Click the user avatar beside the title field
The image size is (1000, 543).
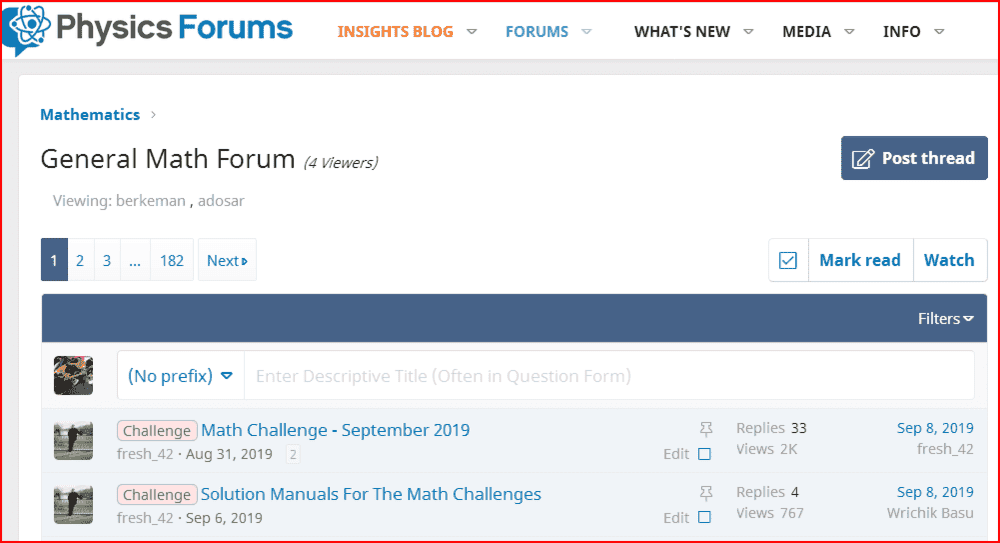click(x=73, y=375)
